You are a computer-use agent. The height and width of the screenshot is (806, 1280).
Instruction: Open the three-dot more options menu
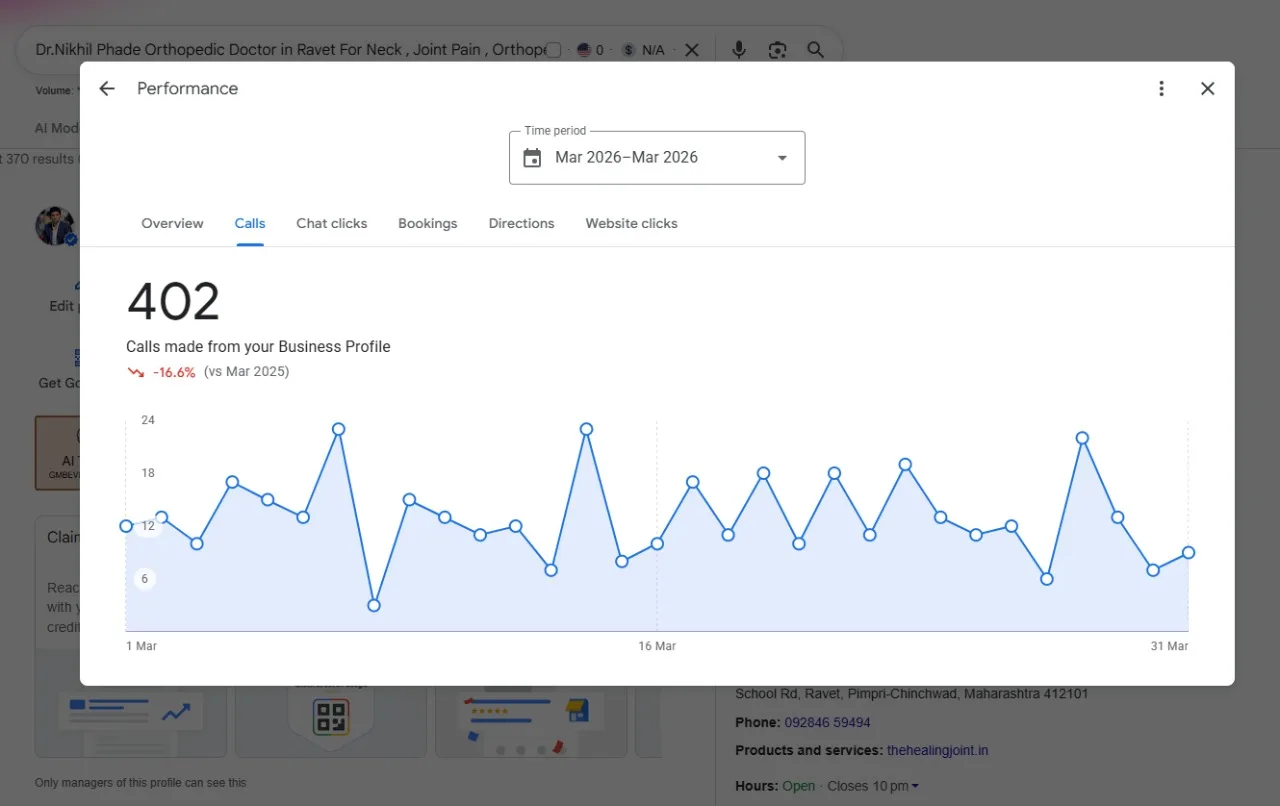(1161, 89)
